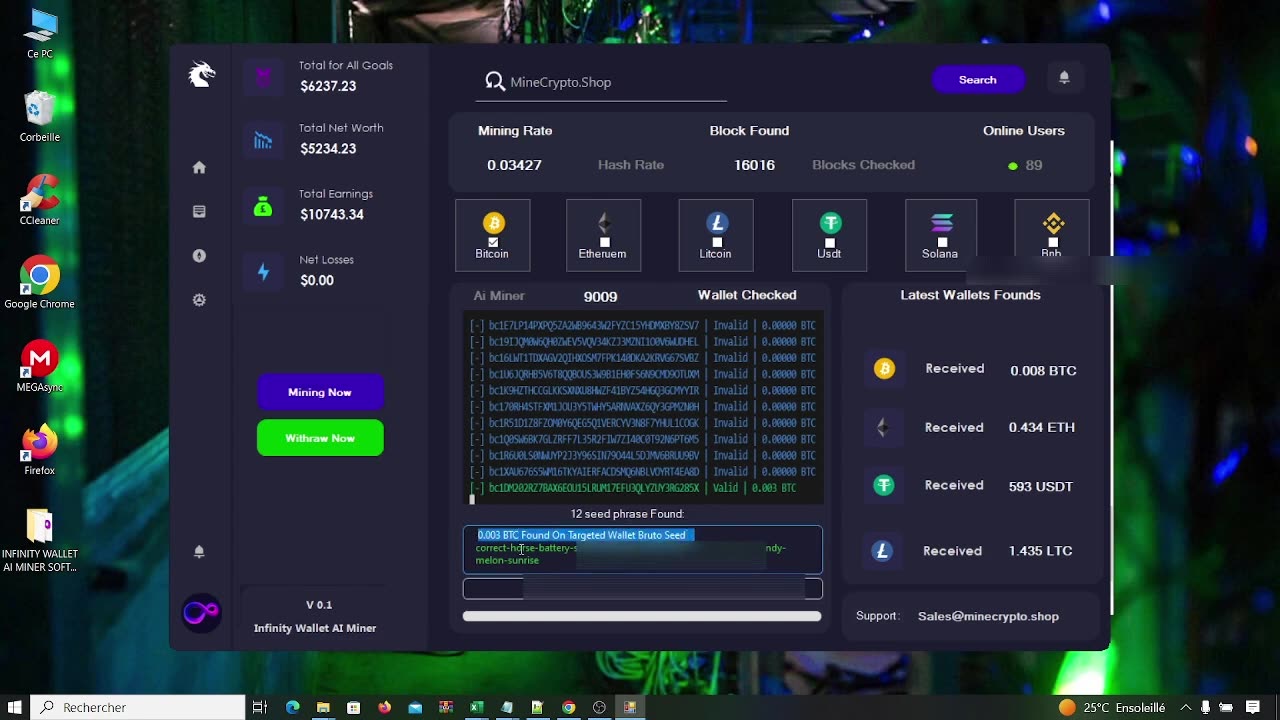Image resolution: width=1280 pixels, height=720 pixels.
Task: Select the CCleaner desktop icon
Action: 40,200
